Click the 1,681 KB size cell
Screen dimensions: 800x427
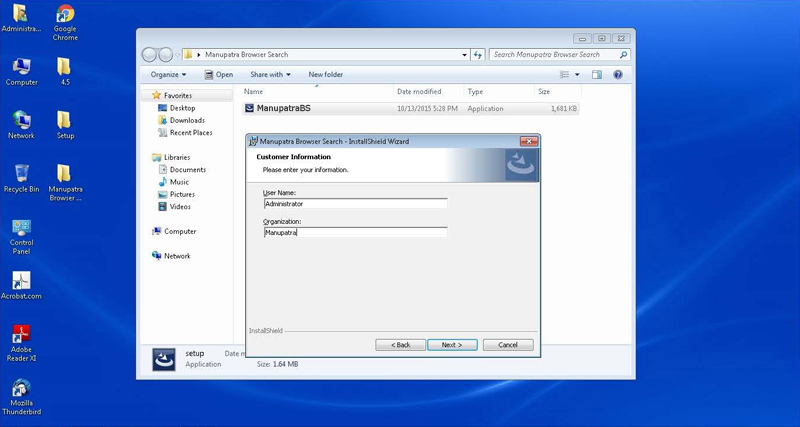point(564,109)
